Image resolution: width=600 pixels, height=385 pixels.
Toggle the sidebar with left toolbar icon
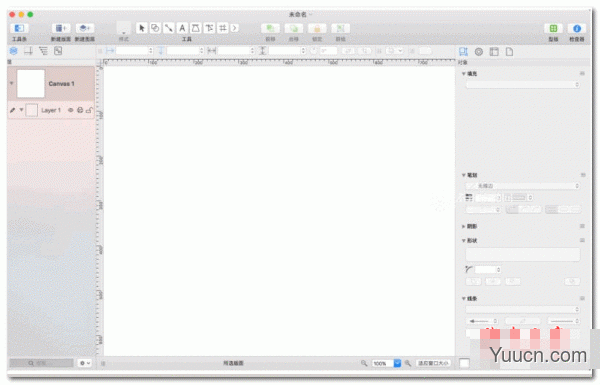[19, 28]
